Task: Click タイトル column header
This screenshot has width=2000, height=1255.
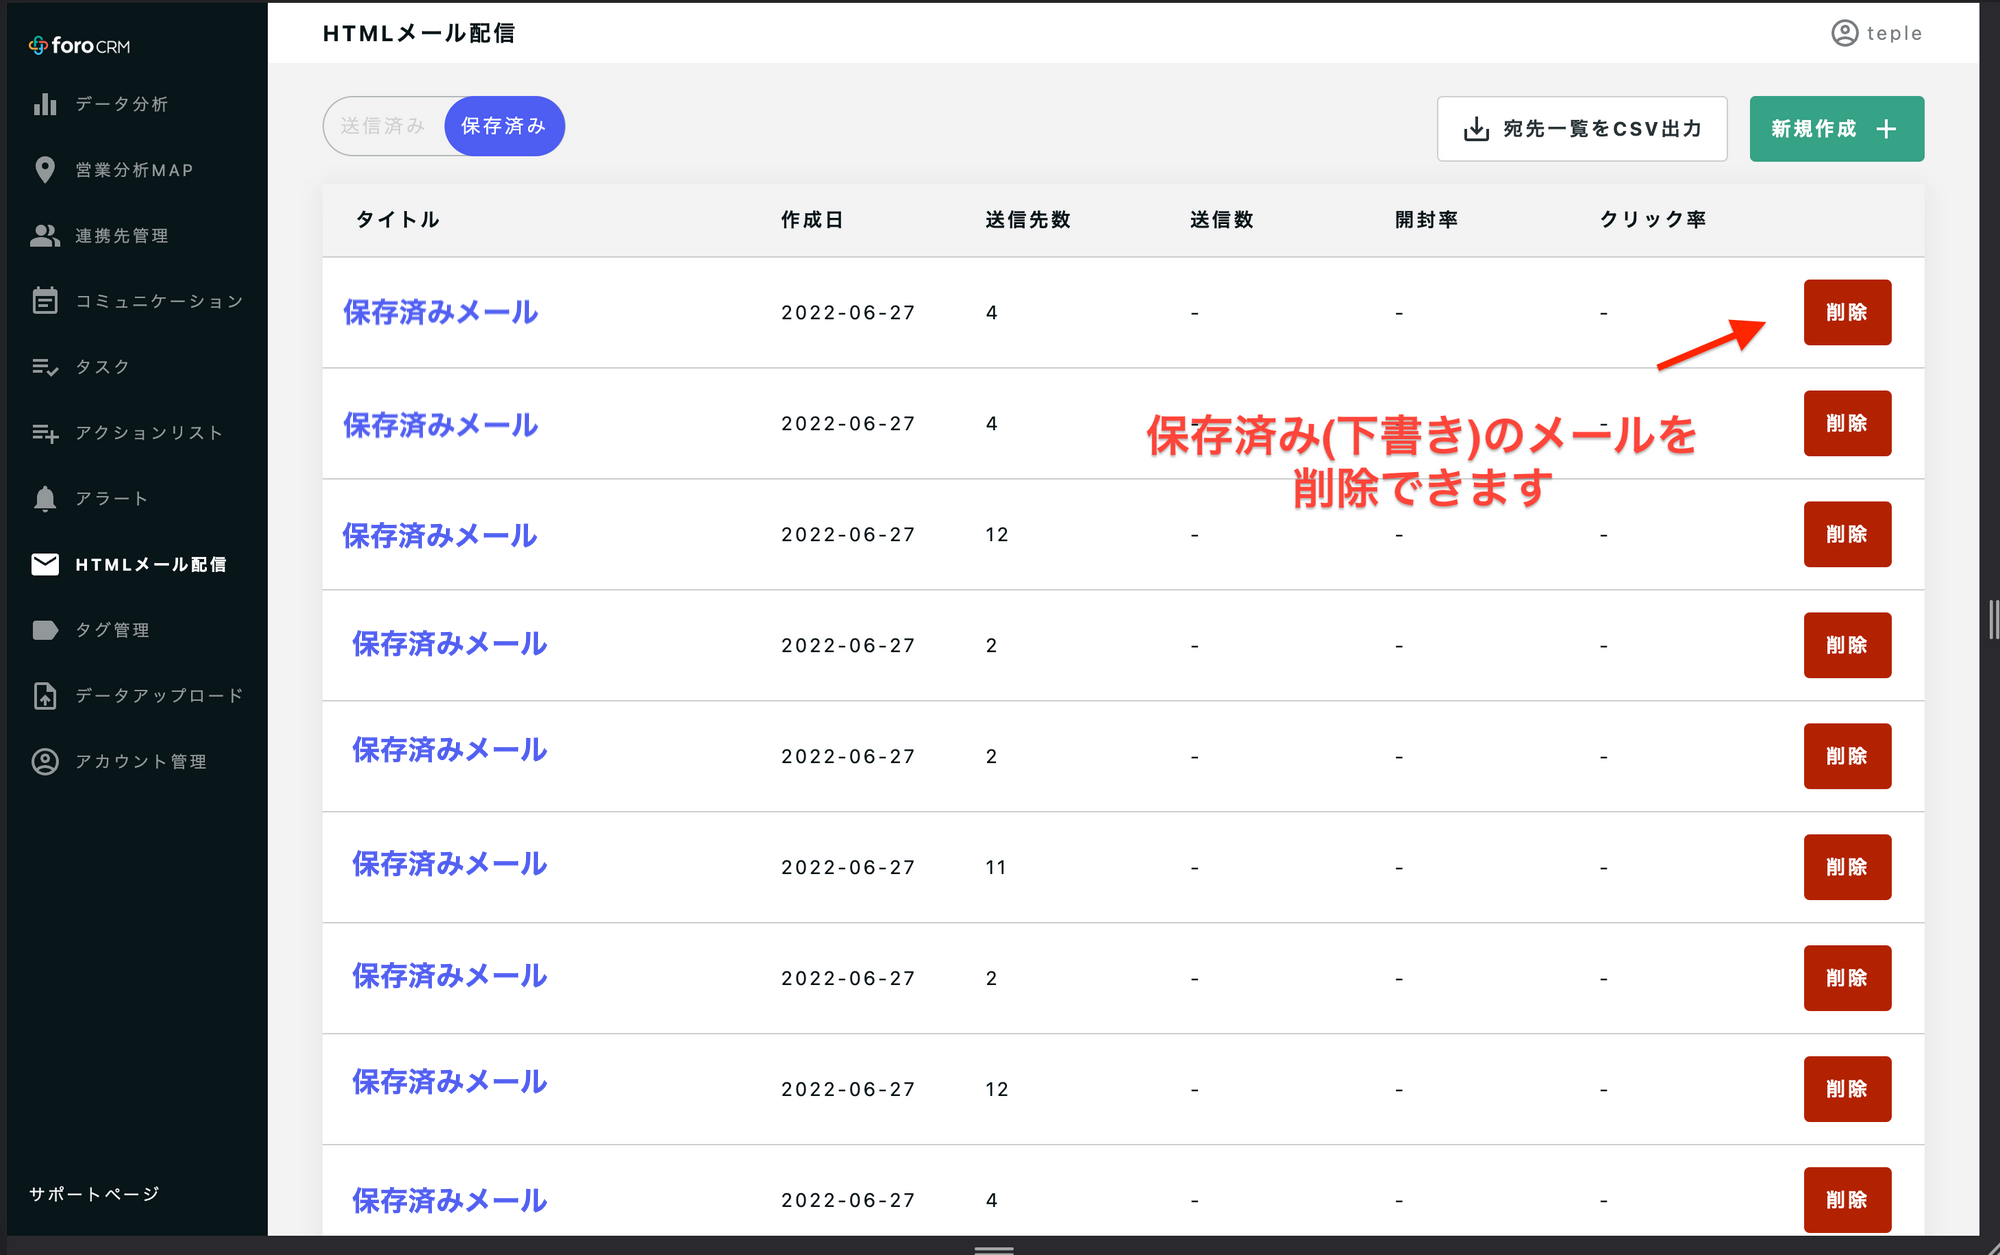Action: (x=398, y=219)
